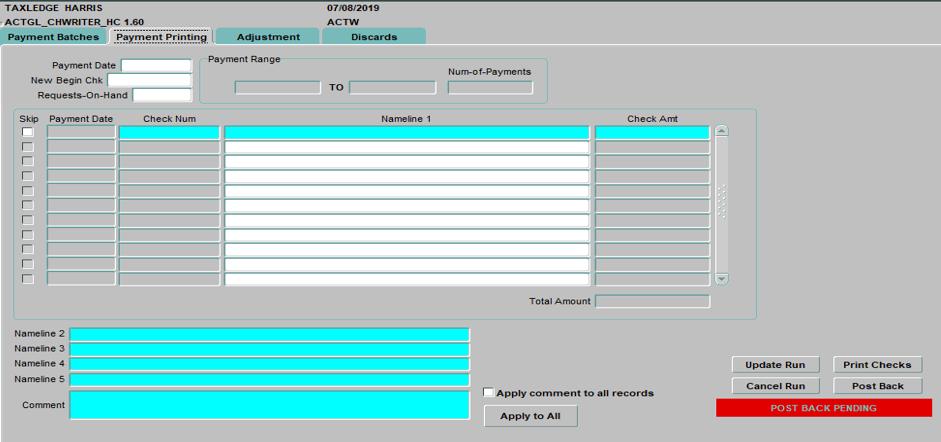This screenshot has width=941, height=442.
Task: Click the Post Back button
Action: point(877,386)
